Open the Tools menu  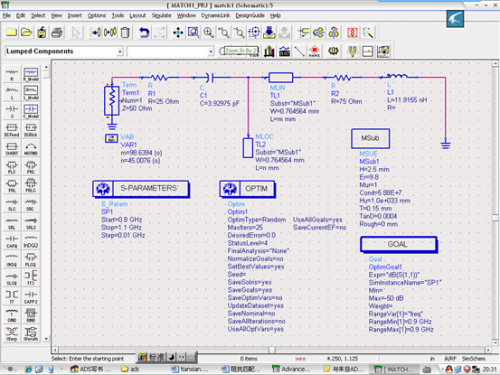pyautogui.click(x=118, y=15)
